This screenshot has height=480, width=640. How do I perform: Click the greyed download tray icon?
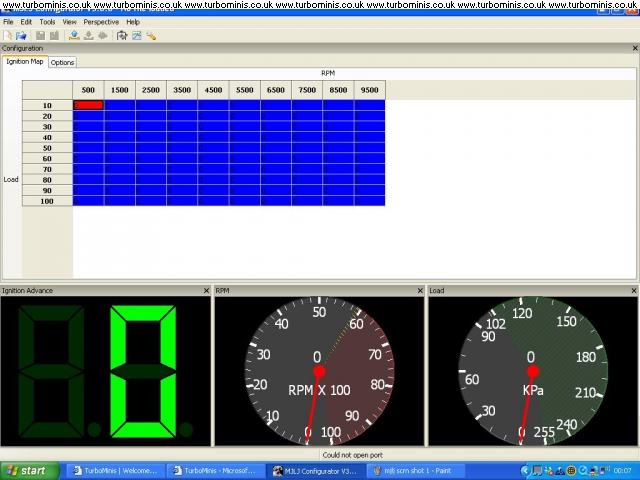[89, 36]
